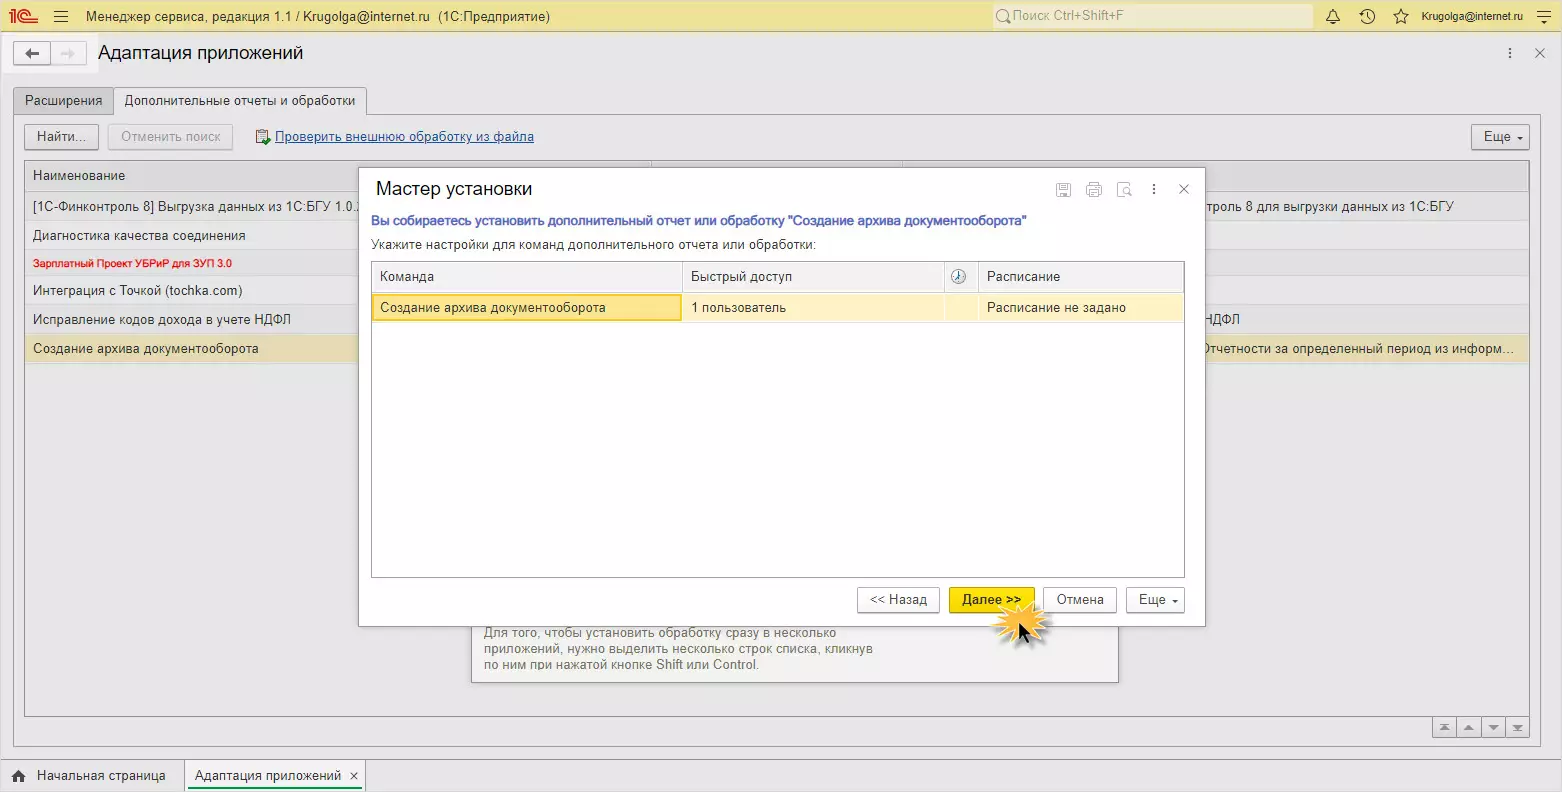Go back with << Назад button

tap(898, 600)
